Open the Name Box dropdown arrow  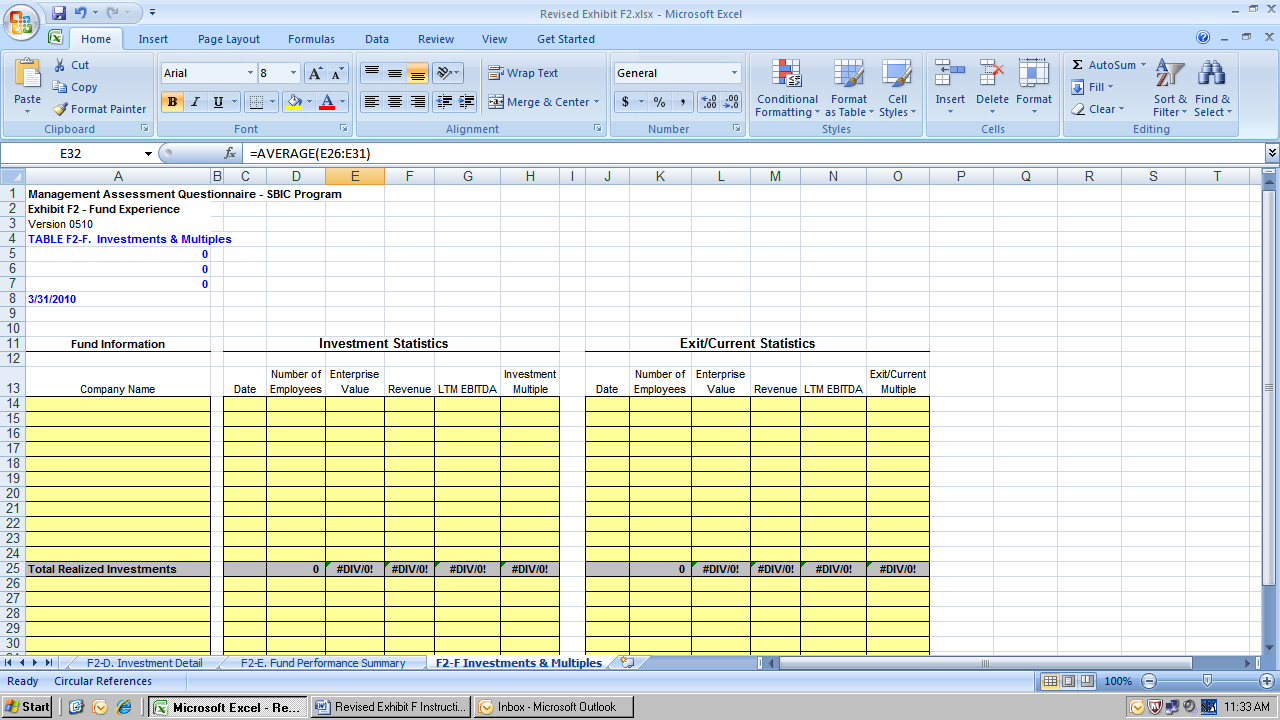pyautogui.click(x=148, y=154)
